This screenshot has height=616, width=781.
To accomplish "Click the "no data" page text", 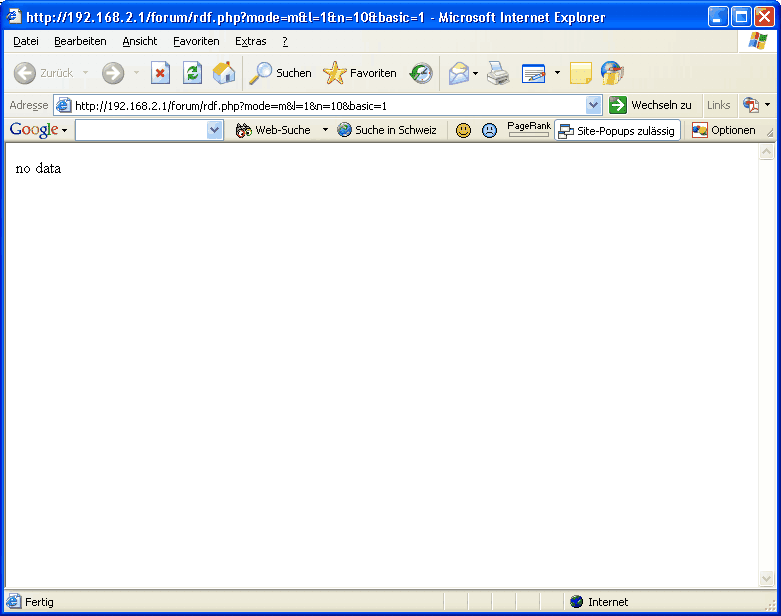I will tap(38, 169).
